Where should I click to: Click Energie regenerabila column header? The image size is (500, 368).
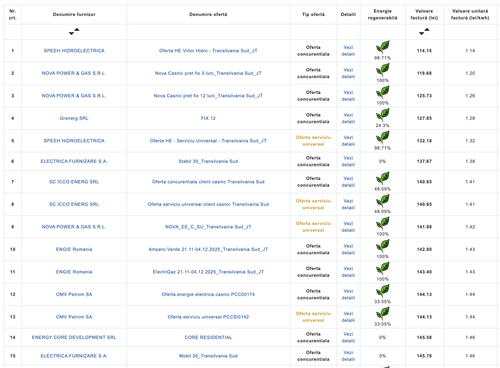coord(382,14)
